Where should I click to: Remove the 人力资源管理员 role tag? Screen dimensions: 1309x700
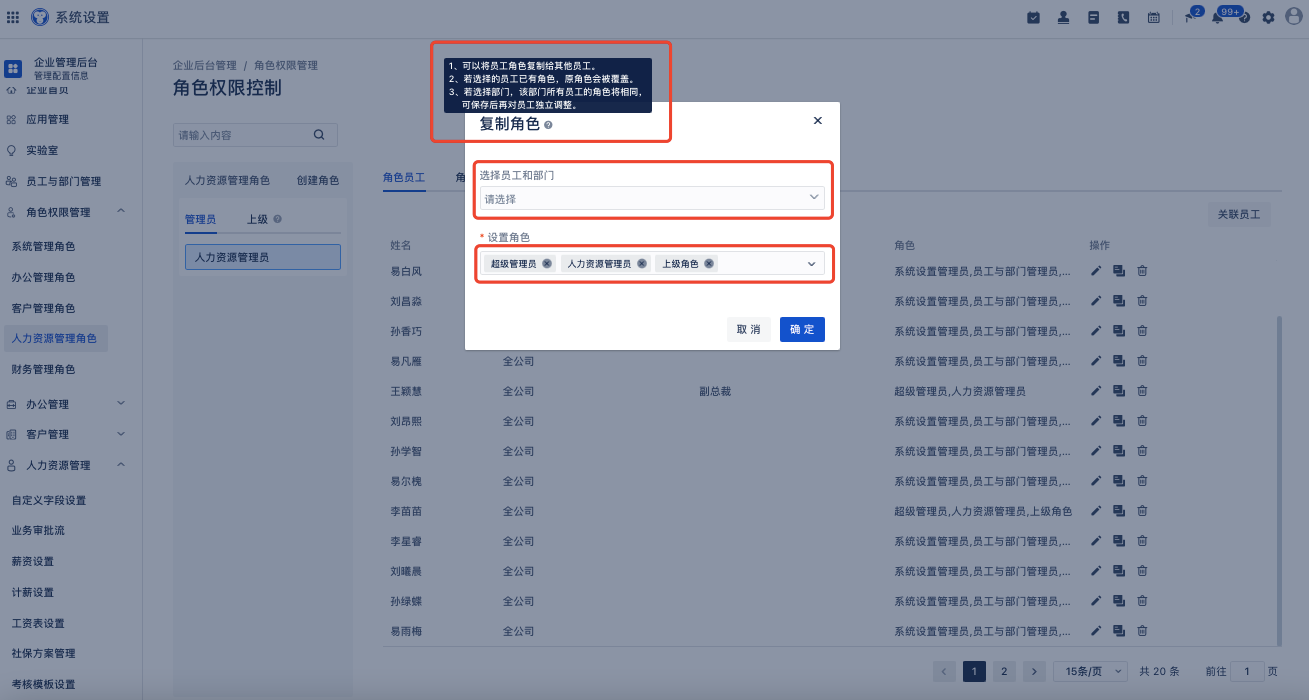[x=642, y=264]
